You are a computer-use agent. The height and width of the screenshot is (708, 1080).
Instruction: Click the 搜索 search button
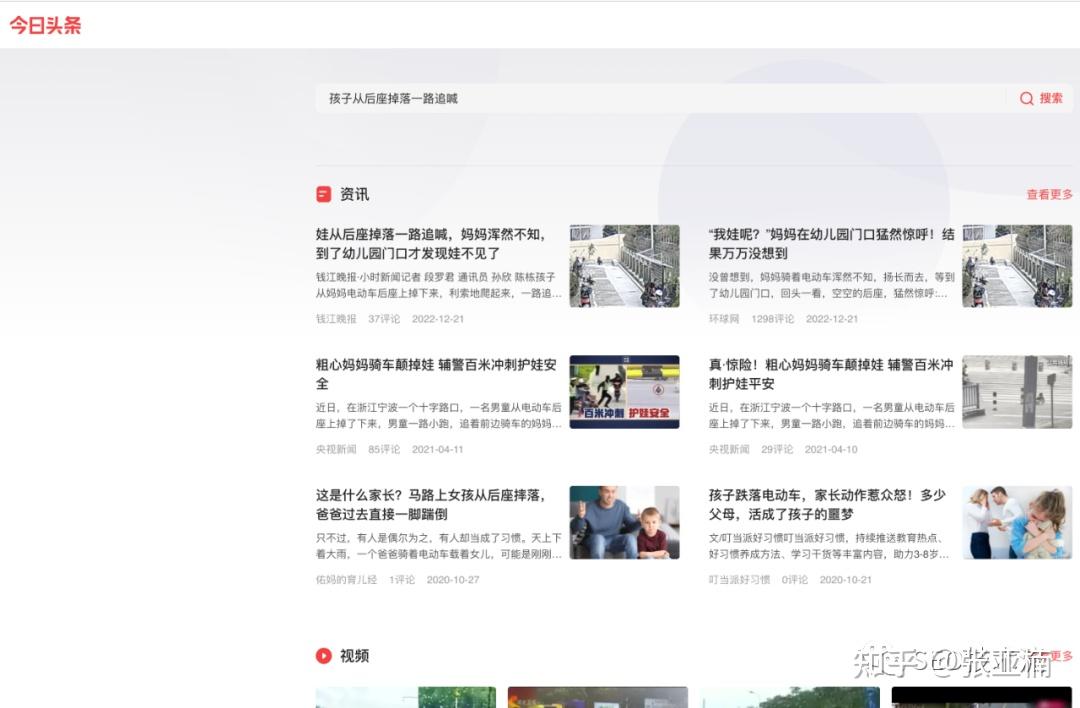click(x=1048, y=98)
